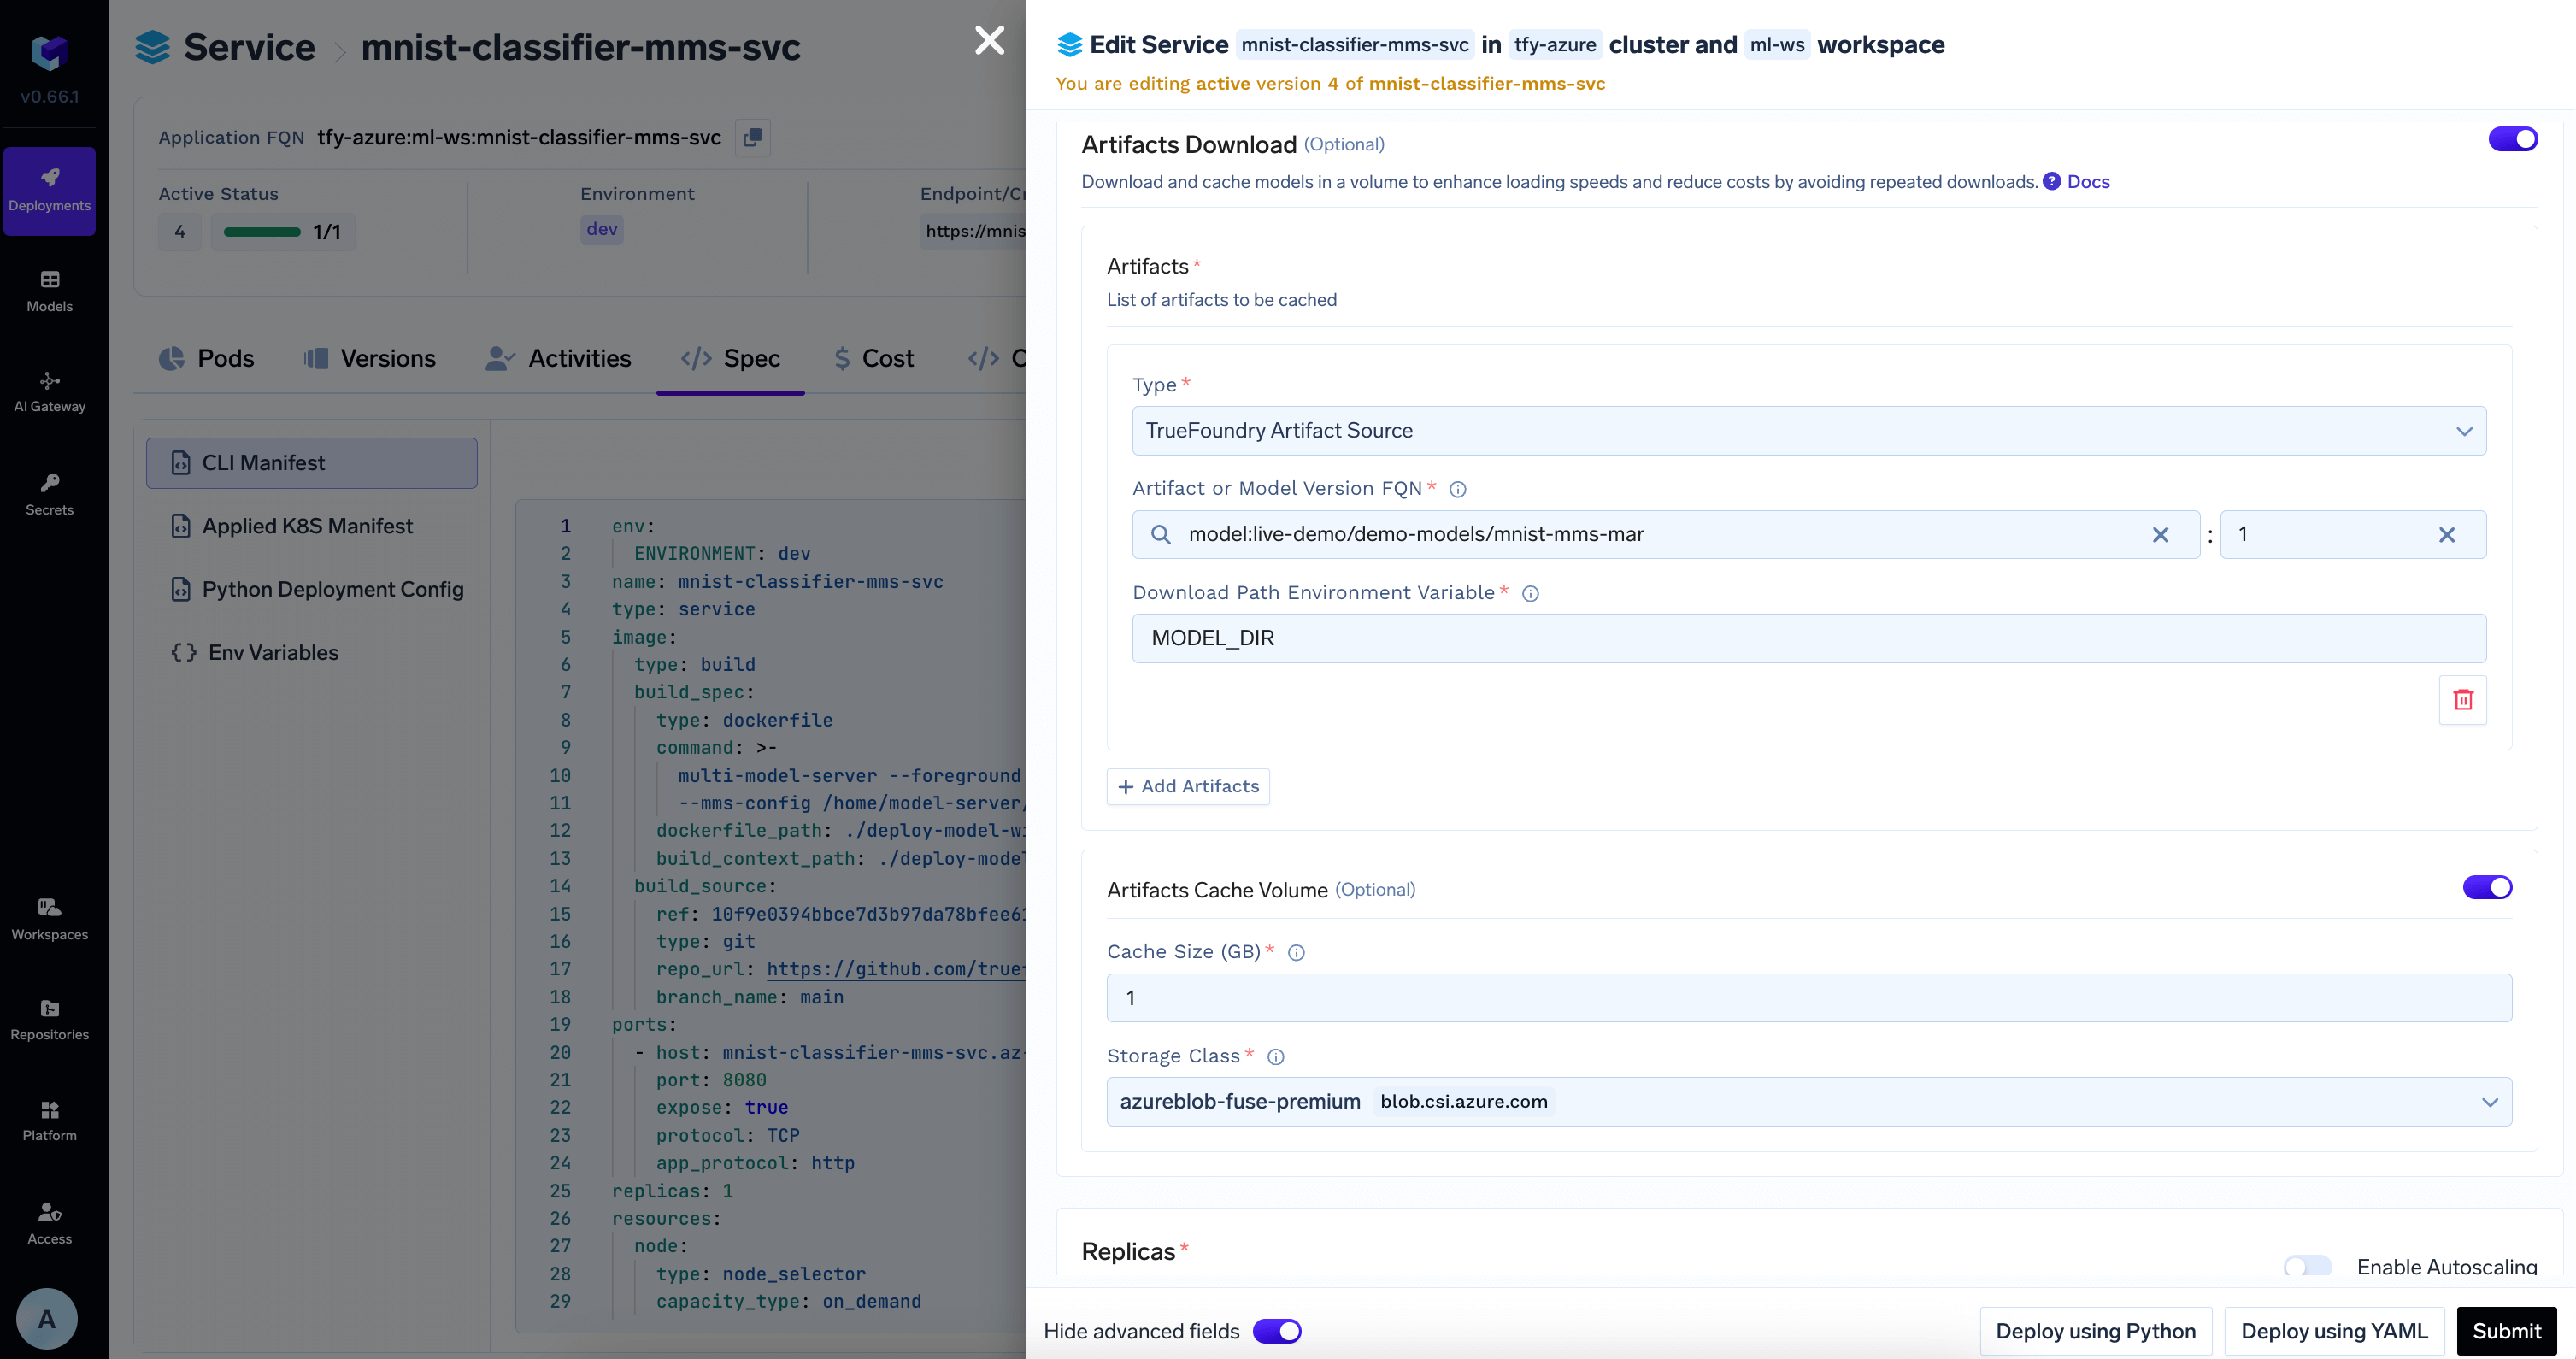The image size is (2576, 1359).
Task: Click info icon next to Artifact FQN label
Action: [x=1457, y=489]
